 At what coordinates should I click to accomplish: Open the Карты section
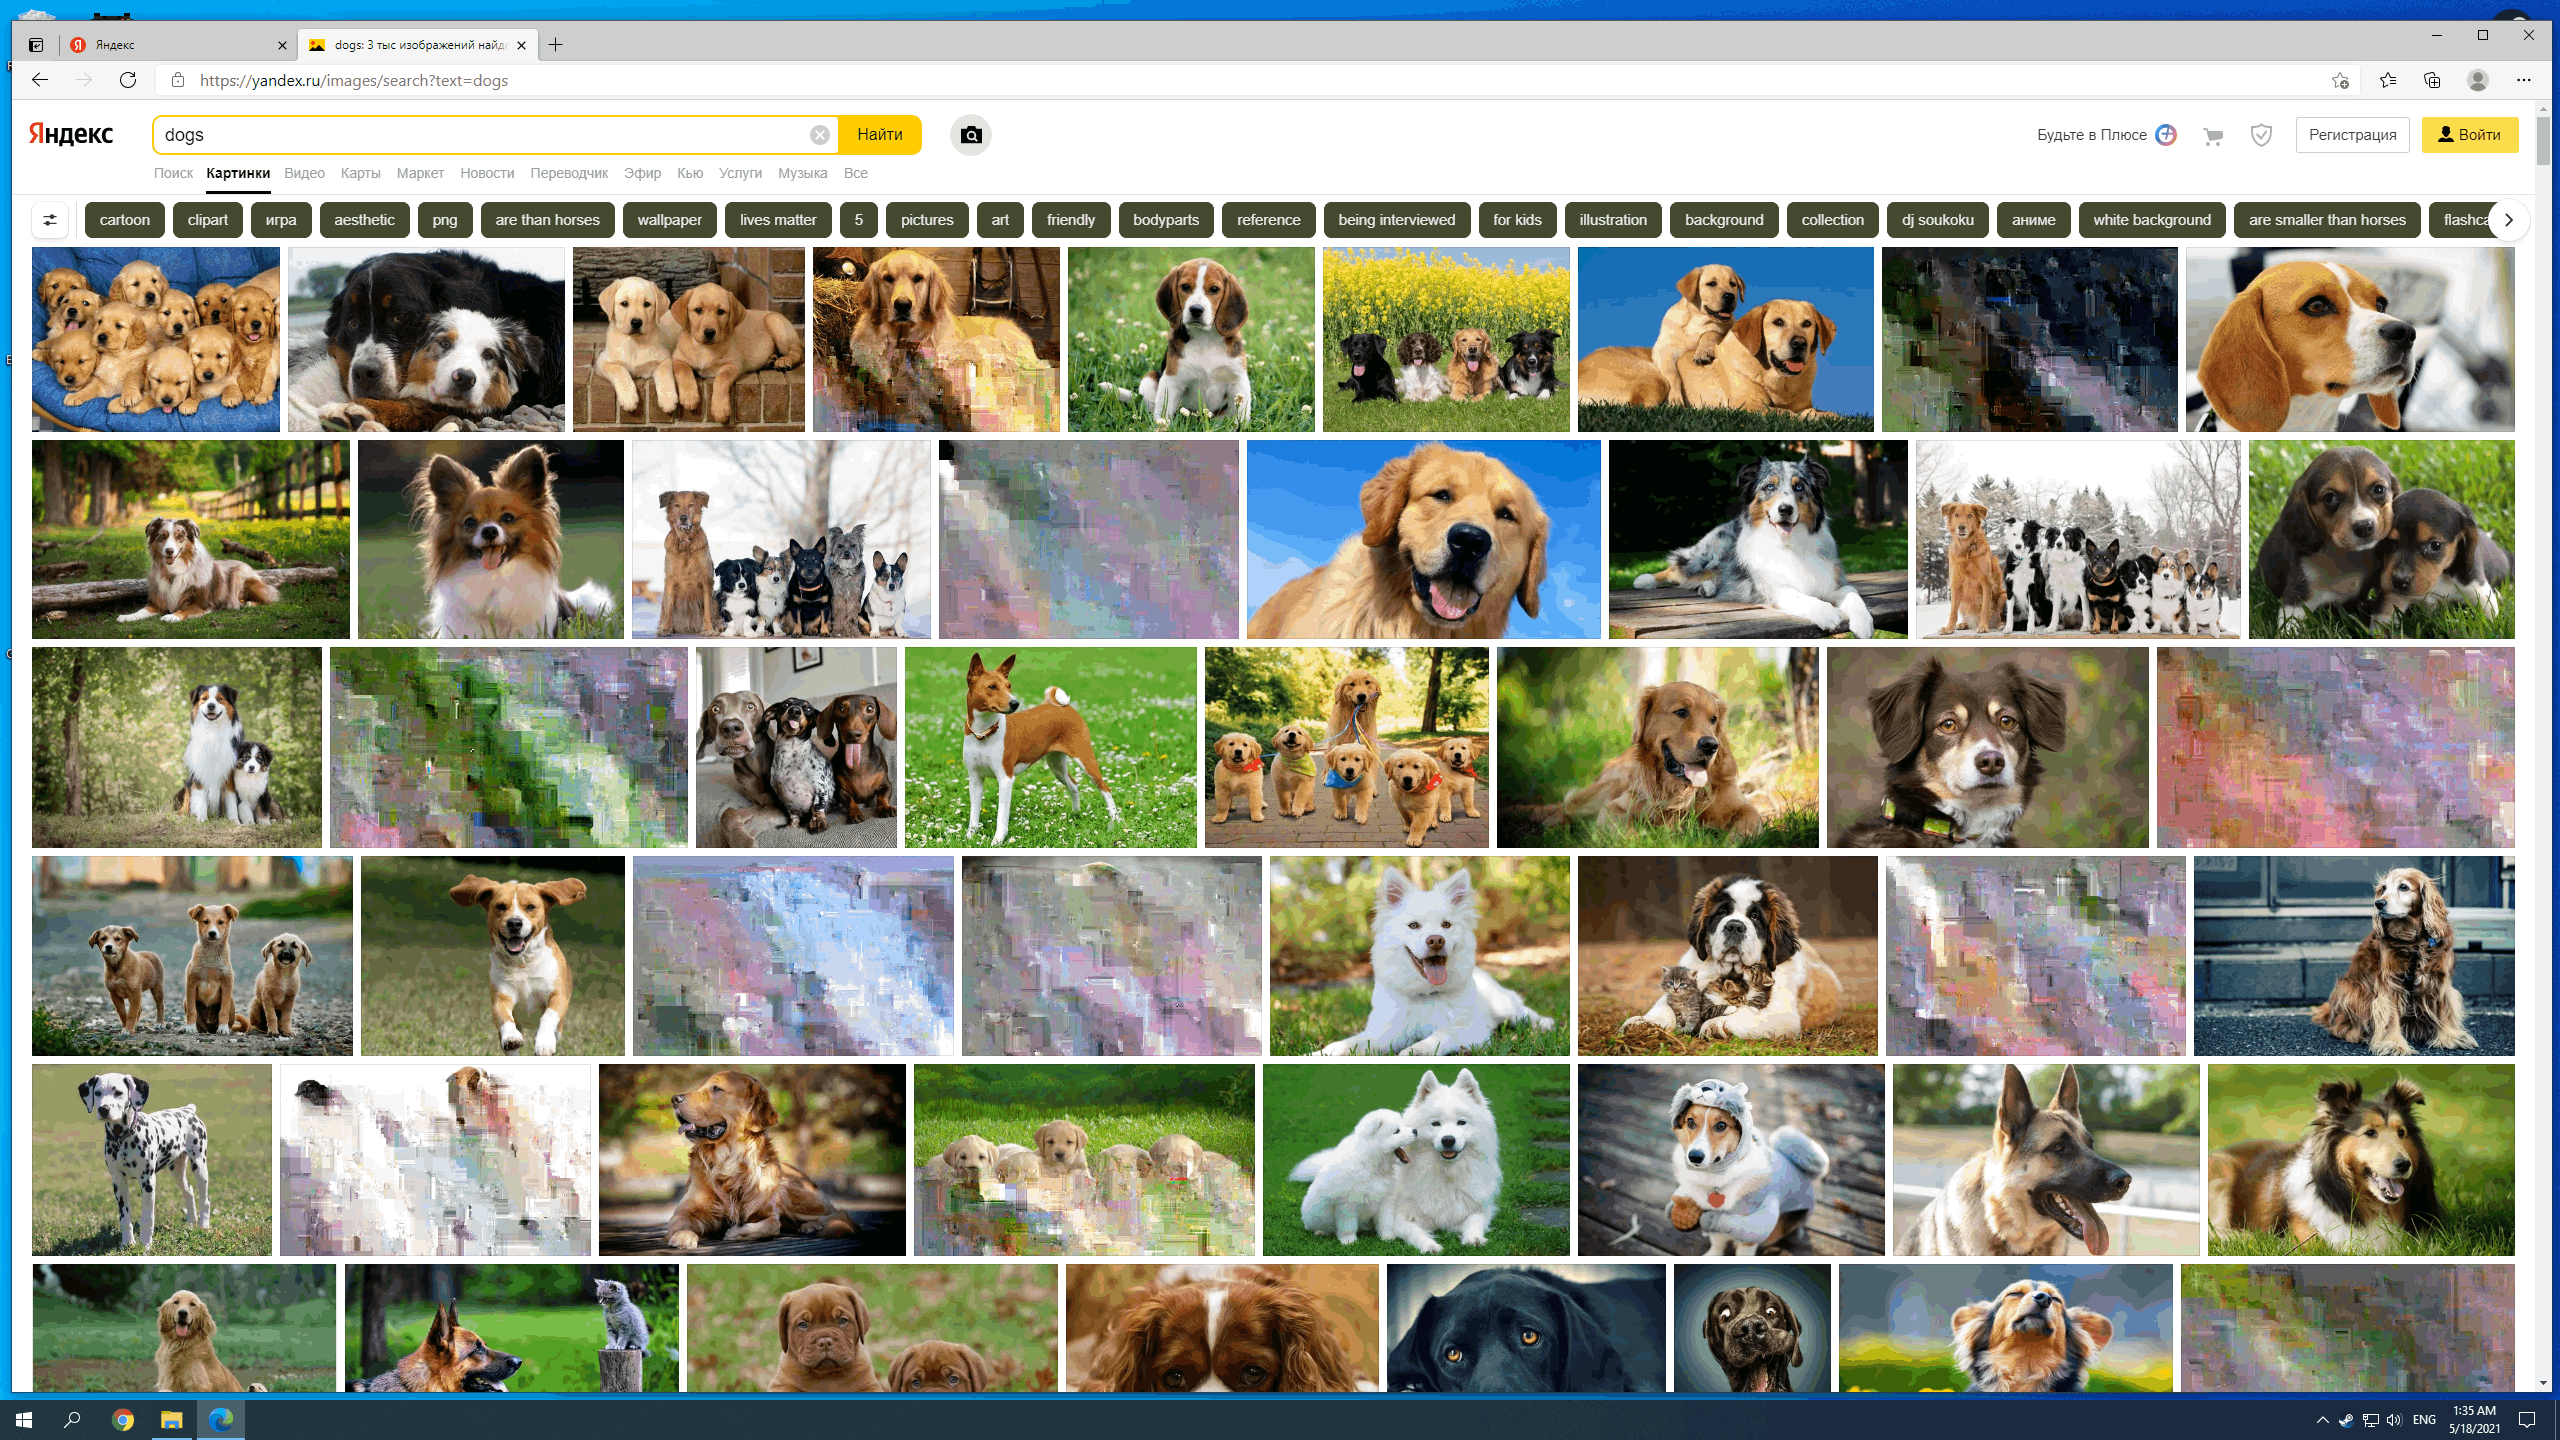click(360, 173)
